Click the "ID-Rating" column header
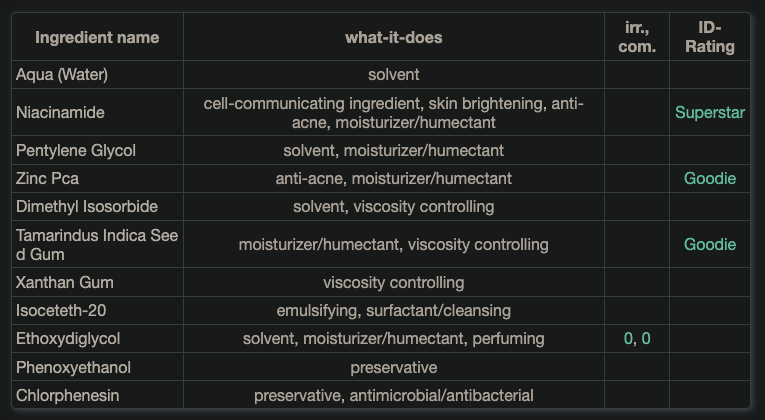 710,38
